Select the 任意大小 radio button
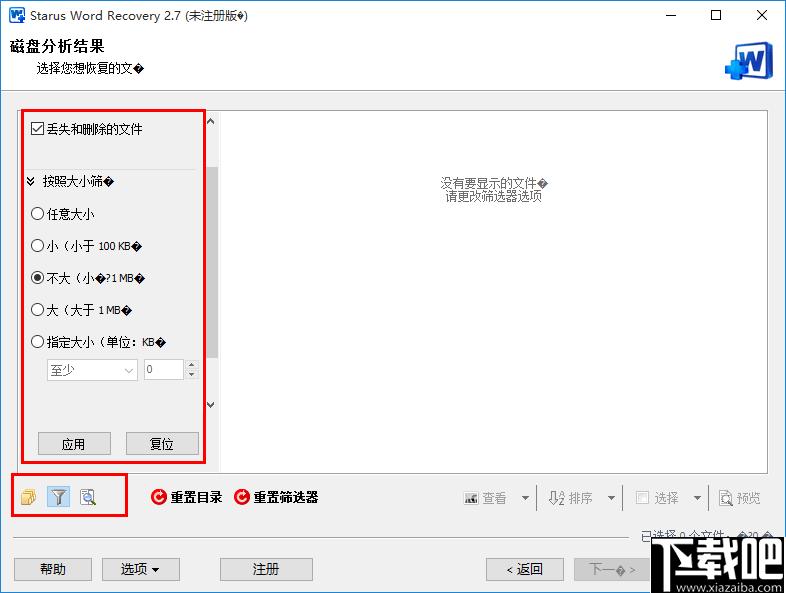The image size is (786, 593). coord(38,214)
